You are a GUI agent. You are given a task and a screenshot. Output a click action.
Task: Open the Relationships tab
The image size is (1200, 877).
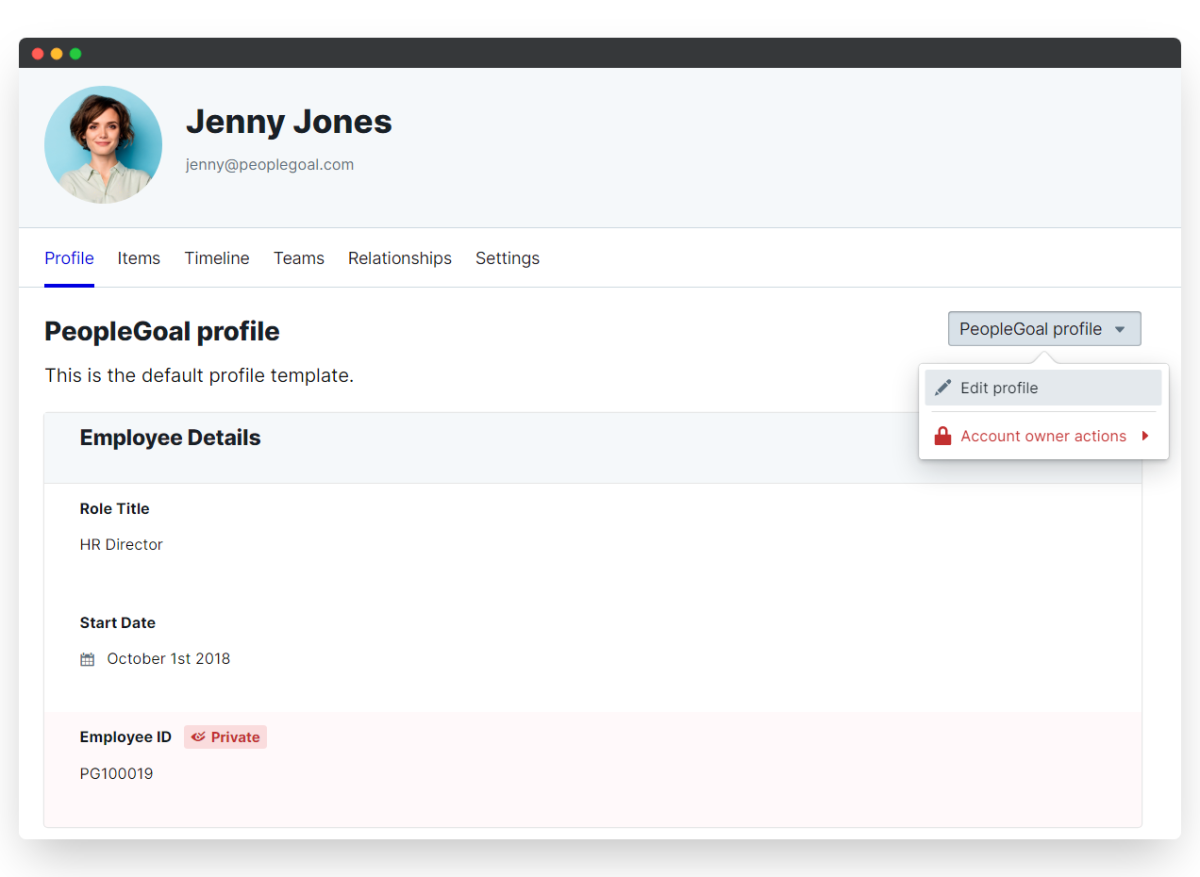(400, 258)
